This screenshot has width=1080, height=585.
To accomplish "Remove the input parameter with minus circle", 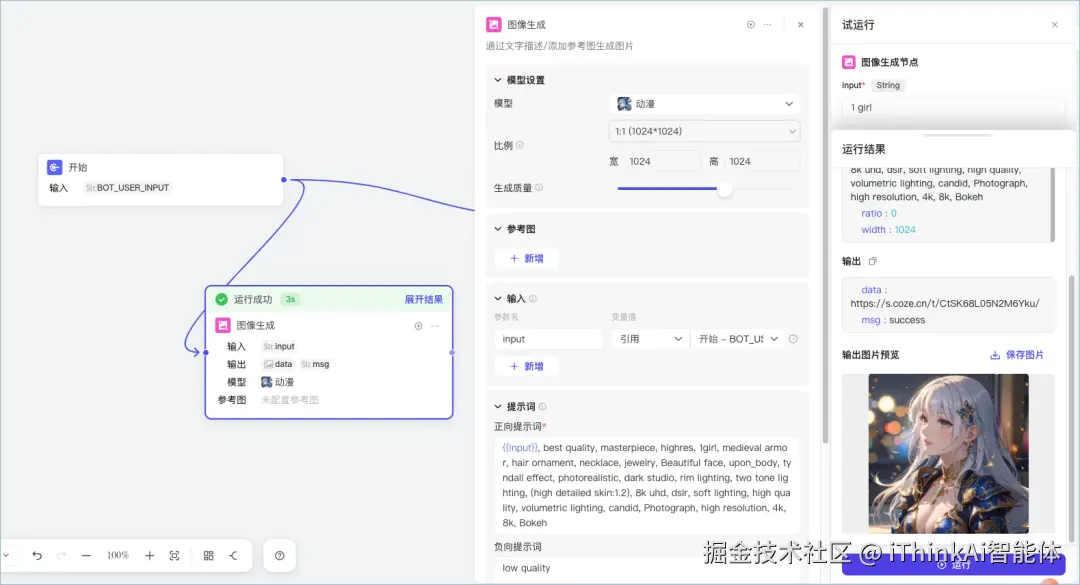I will [x=793, y=339].
